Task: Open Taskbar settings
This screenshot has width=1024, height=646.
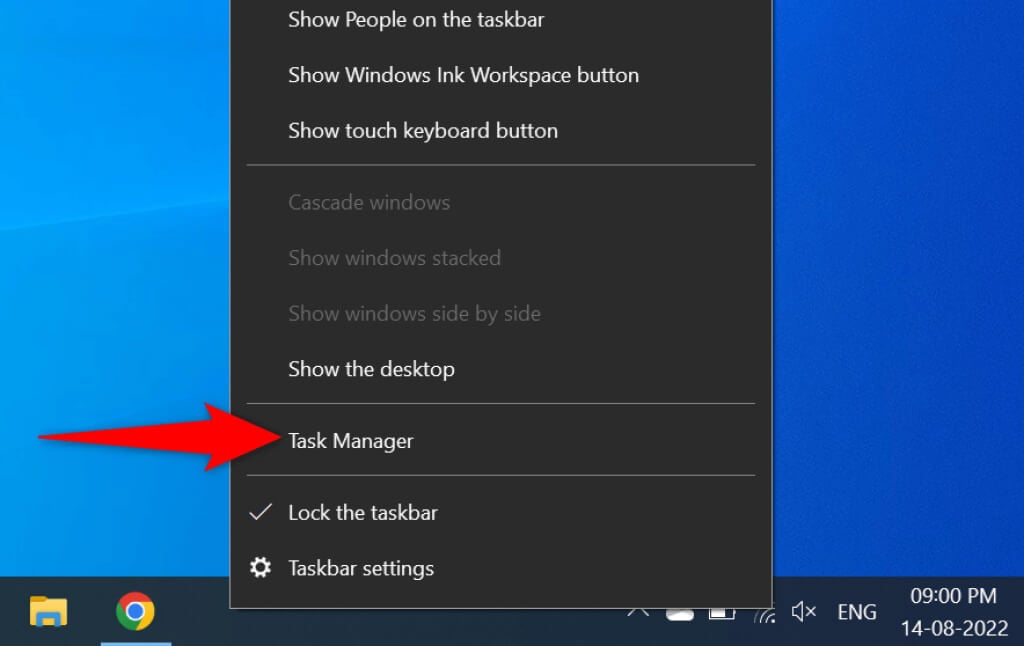Action: tap(360, 569)
